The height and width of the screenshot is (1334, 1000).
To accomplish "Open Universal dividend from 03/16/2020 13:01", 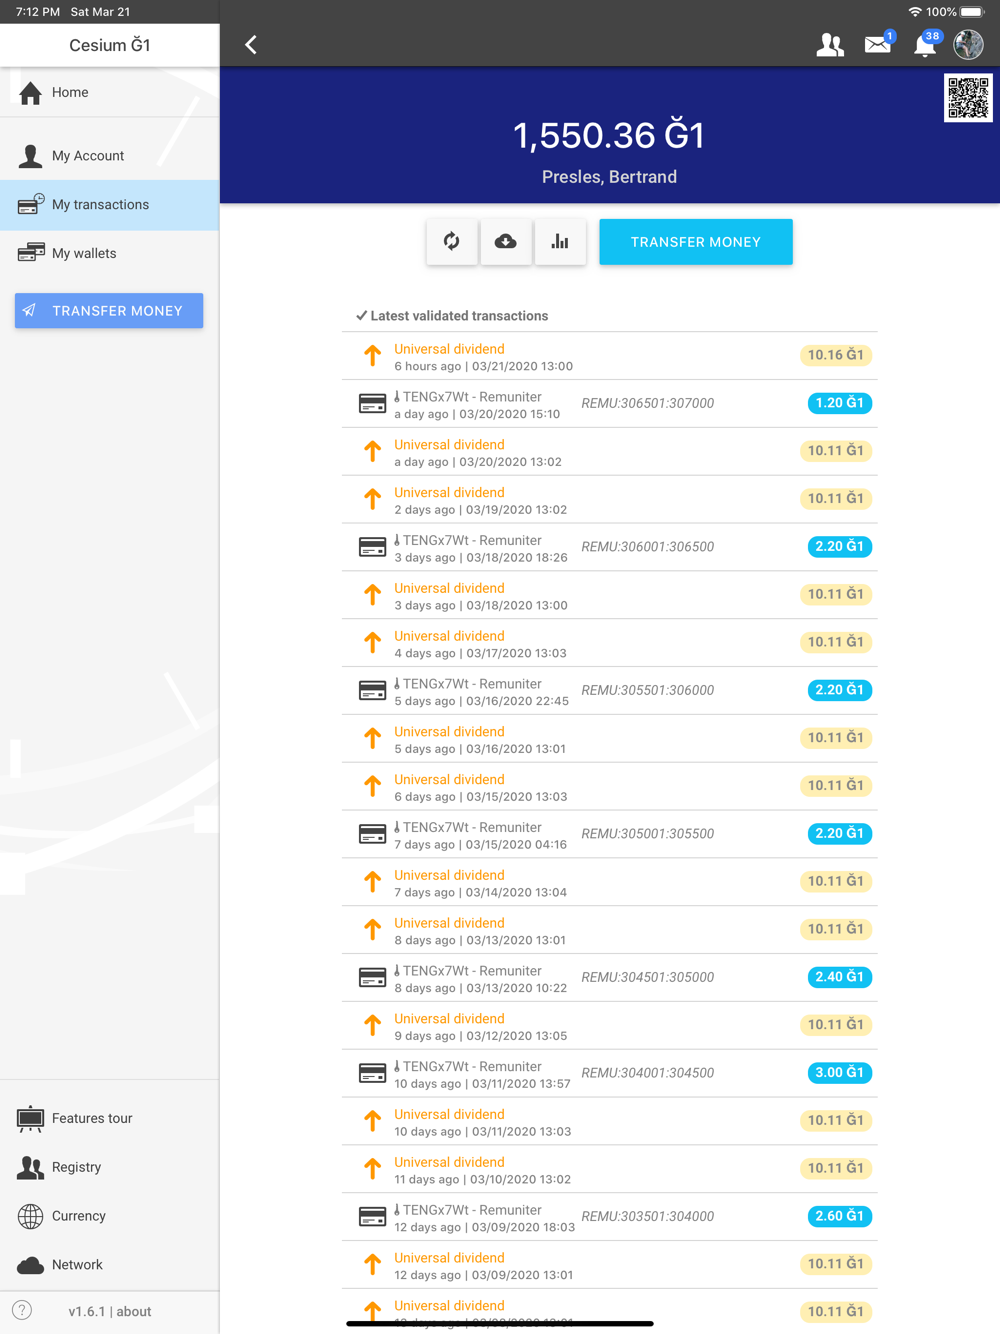I will click(610, 739).
